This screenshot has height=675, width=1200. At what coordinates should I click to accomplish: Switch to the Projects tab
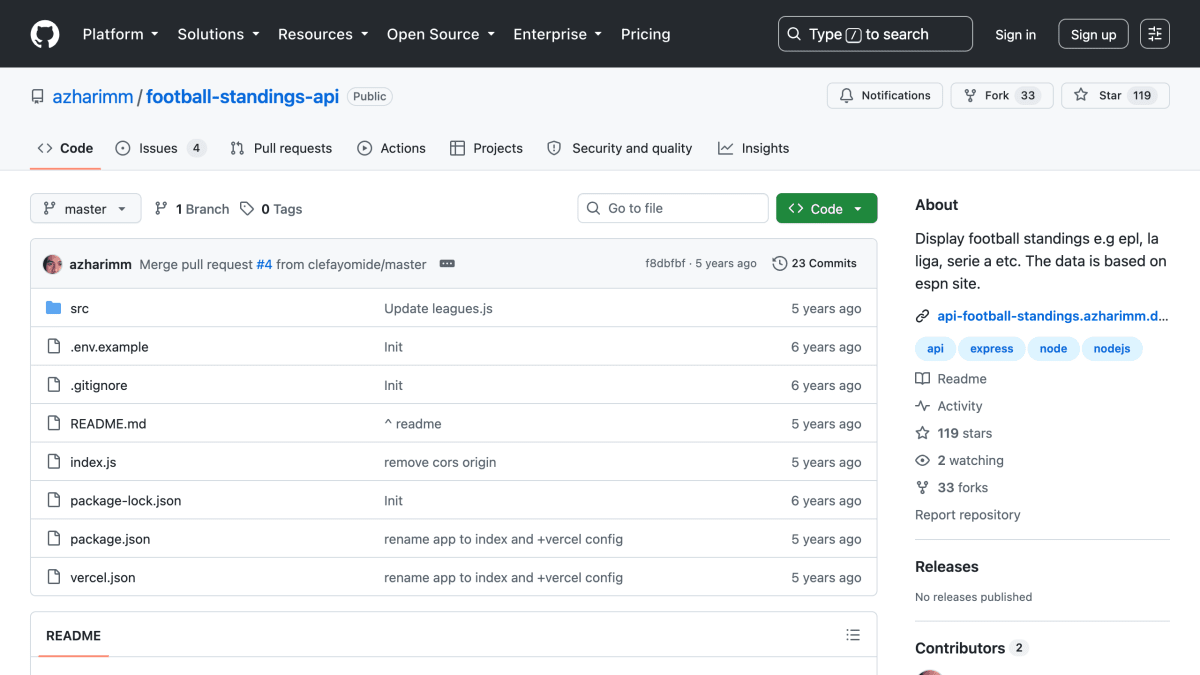486,148
